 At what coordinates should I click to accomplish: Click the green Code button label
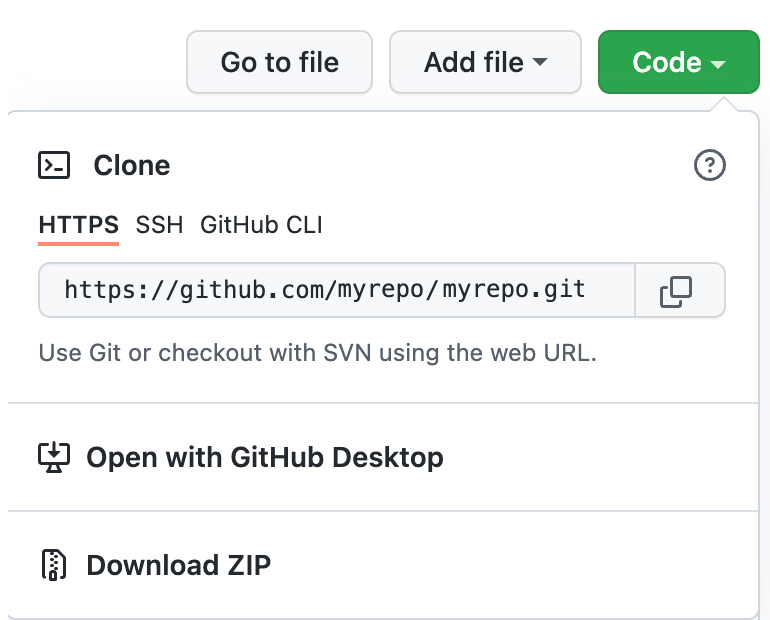point(666,62)
